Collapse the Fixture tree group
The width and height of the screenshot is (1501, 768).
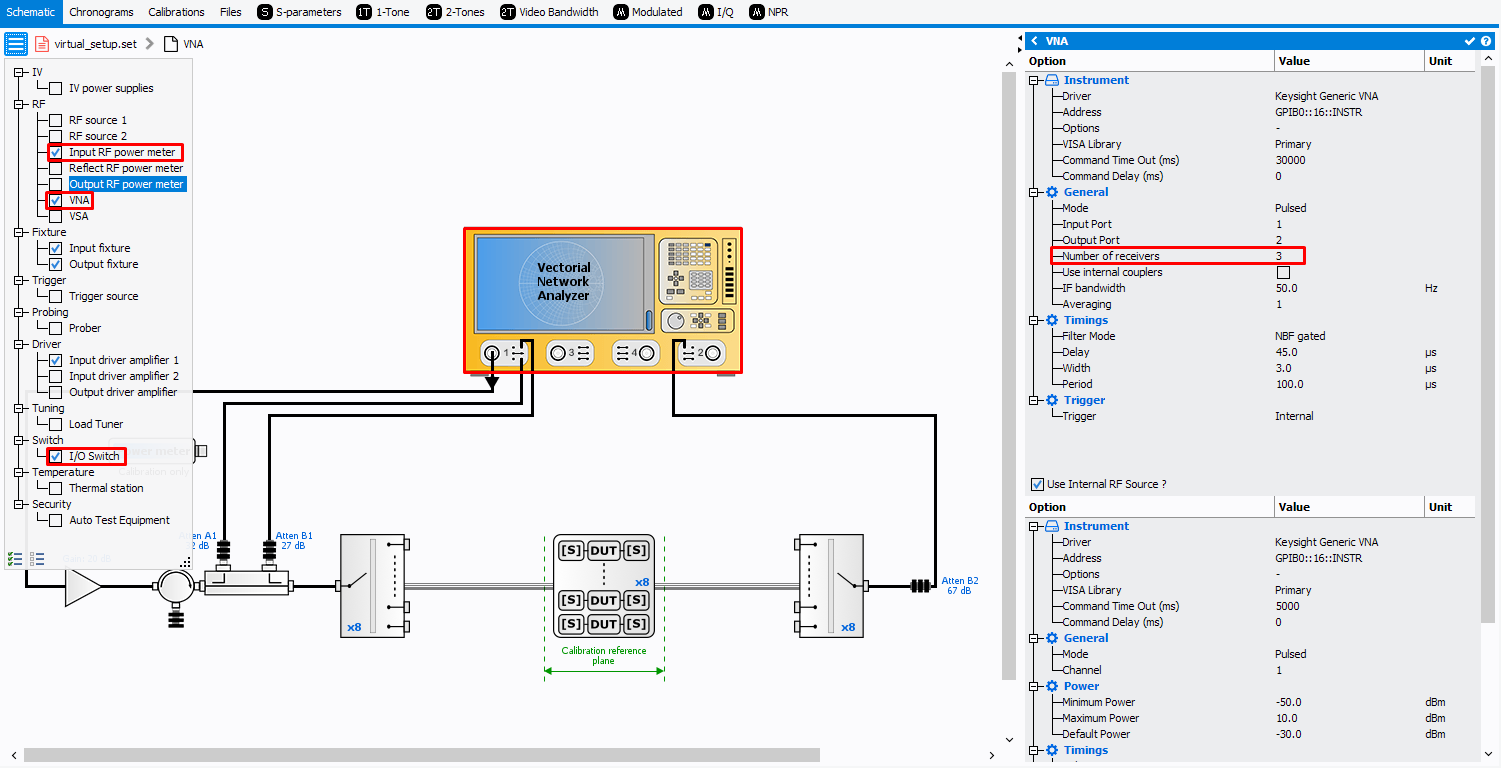(x=19, y=232)
